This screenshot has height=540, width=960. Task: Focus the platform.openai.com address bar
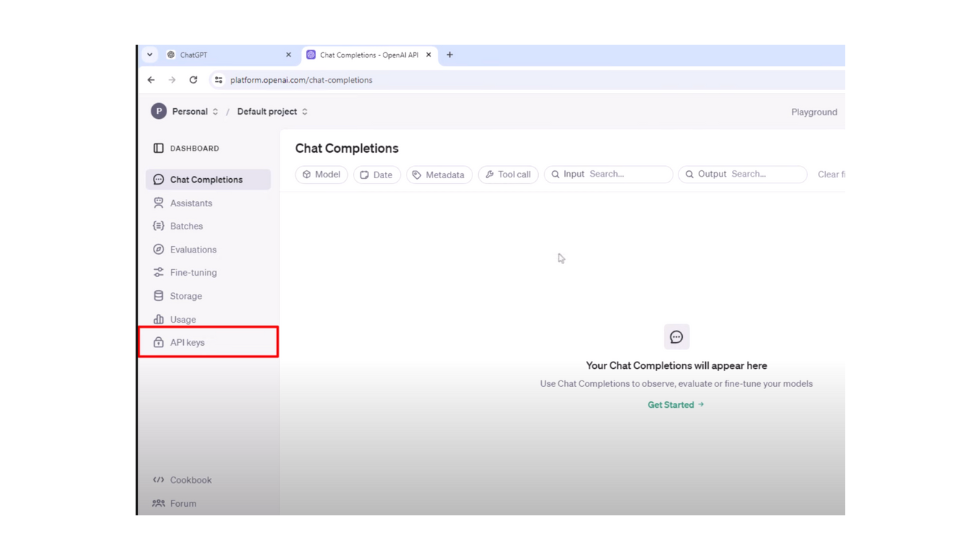pyautogui.click(x=527, y=80)
